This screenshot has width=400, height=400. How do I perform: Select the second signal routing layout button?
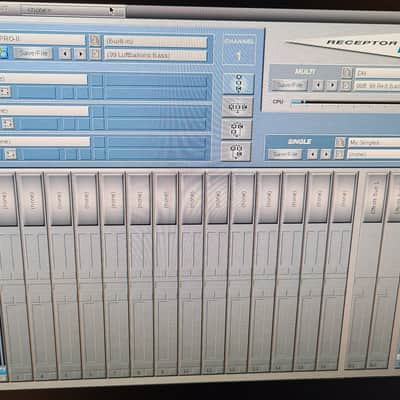tap(237, 107)
